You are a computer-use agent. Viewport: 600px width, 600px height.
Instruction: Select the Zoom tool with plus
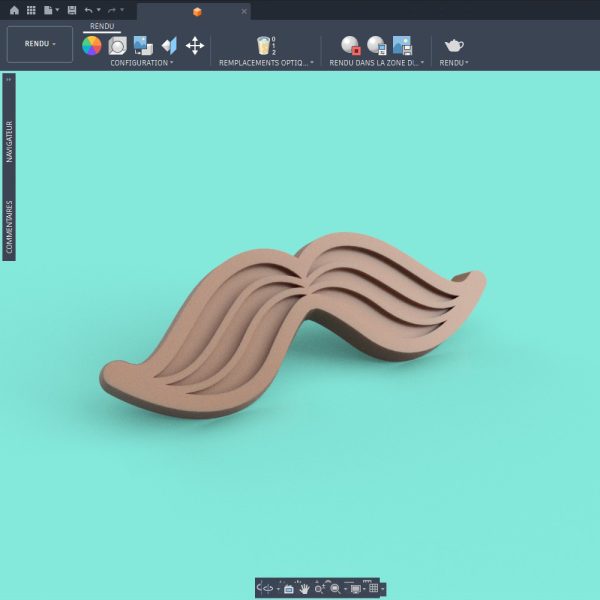320,588
